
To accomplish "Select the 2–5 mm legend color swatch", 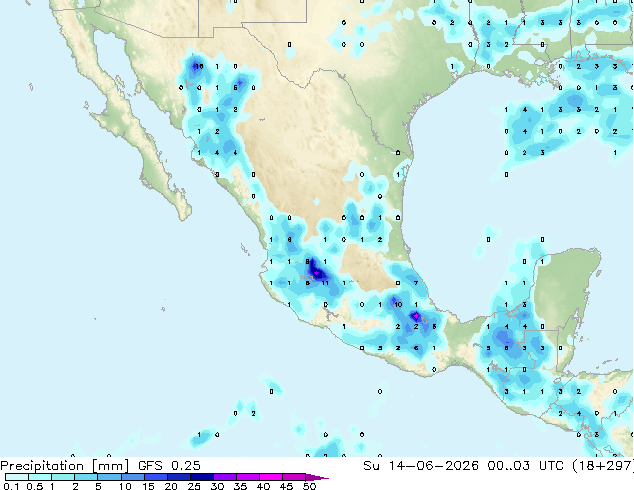I will [x=86, y=477].
